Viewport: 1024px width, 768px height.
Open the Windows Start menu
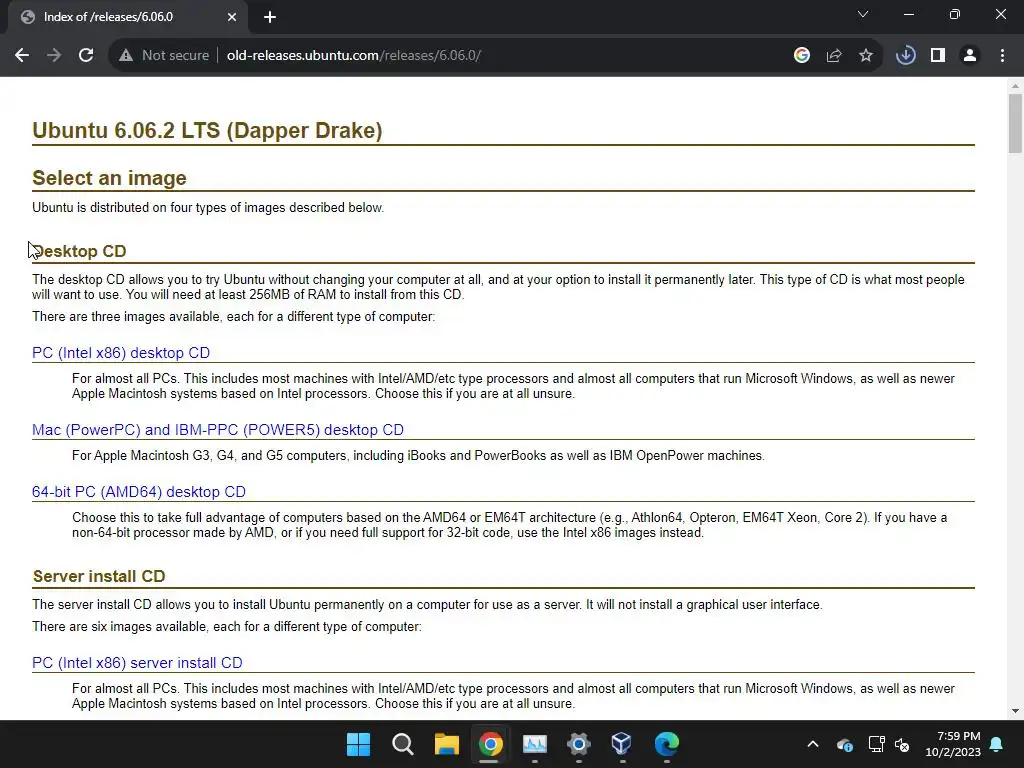pyautogui.click(x=358, y=744)
